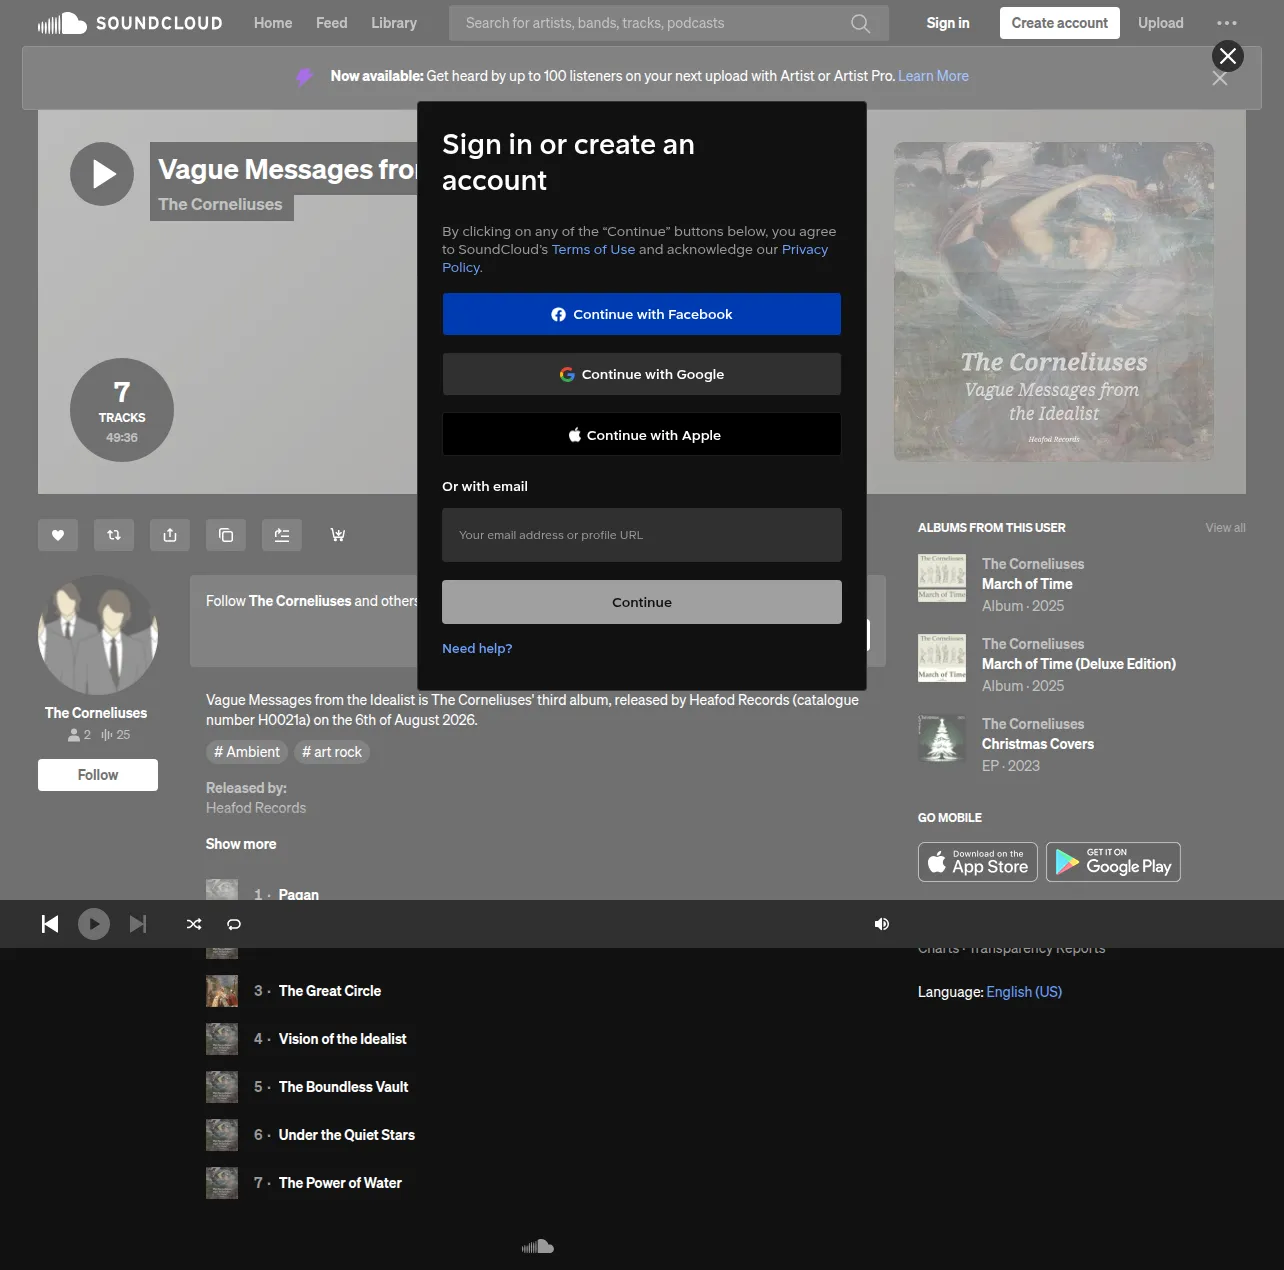Click the gray Continue button
Viewport: 1284px width, 1270px height.
click(x=642, y=602)
